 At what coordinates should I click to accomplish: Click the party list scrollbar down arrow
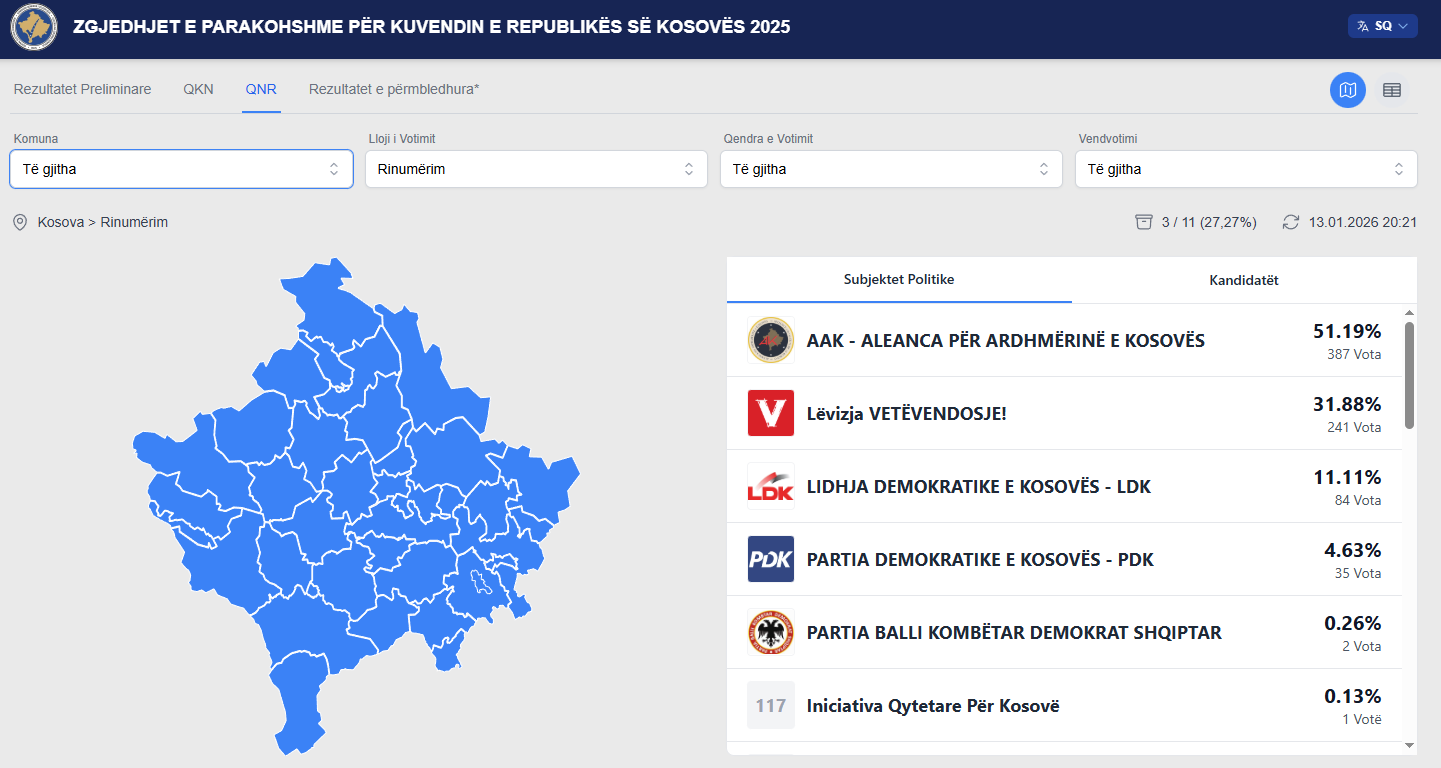click(1409, 745)
